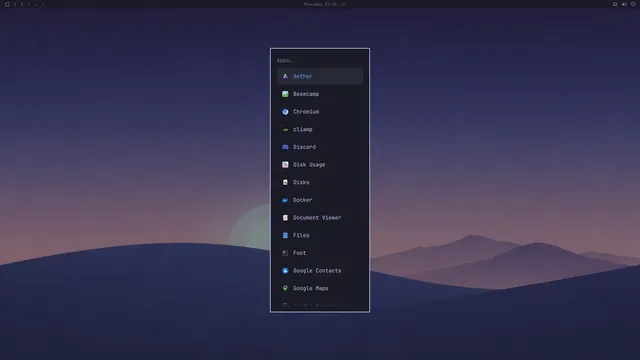Open Basecamp from its green icon
640x360 pixels.
285,94
